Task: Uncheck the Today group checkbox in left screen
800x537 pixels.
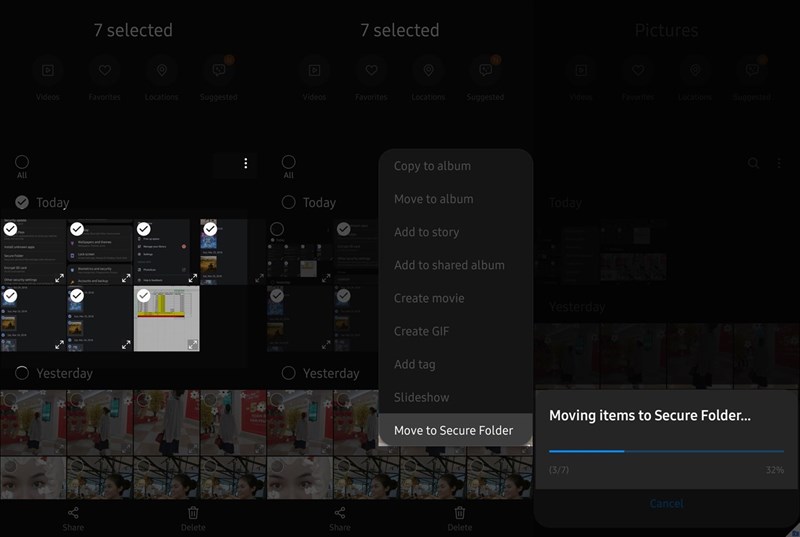Action: coord(22,202)
